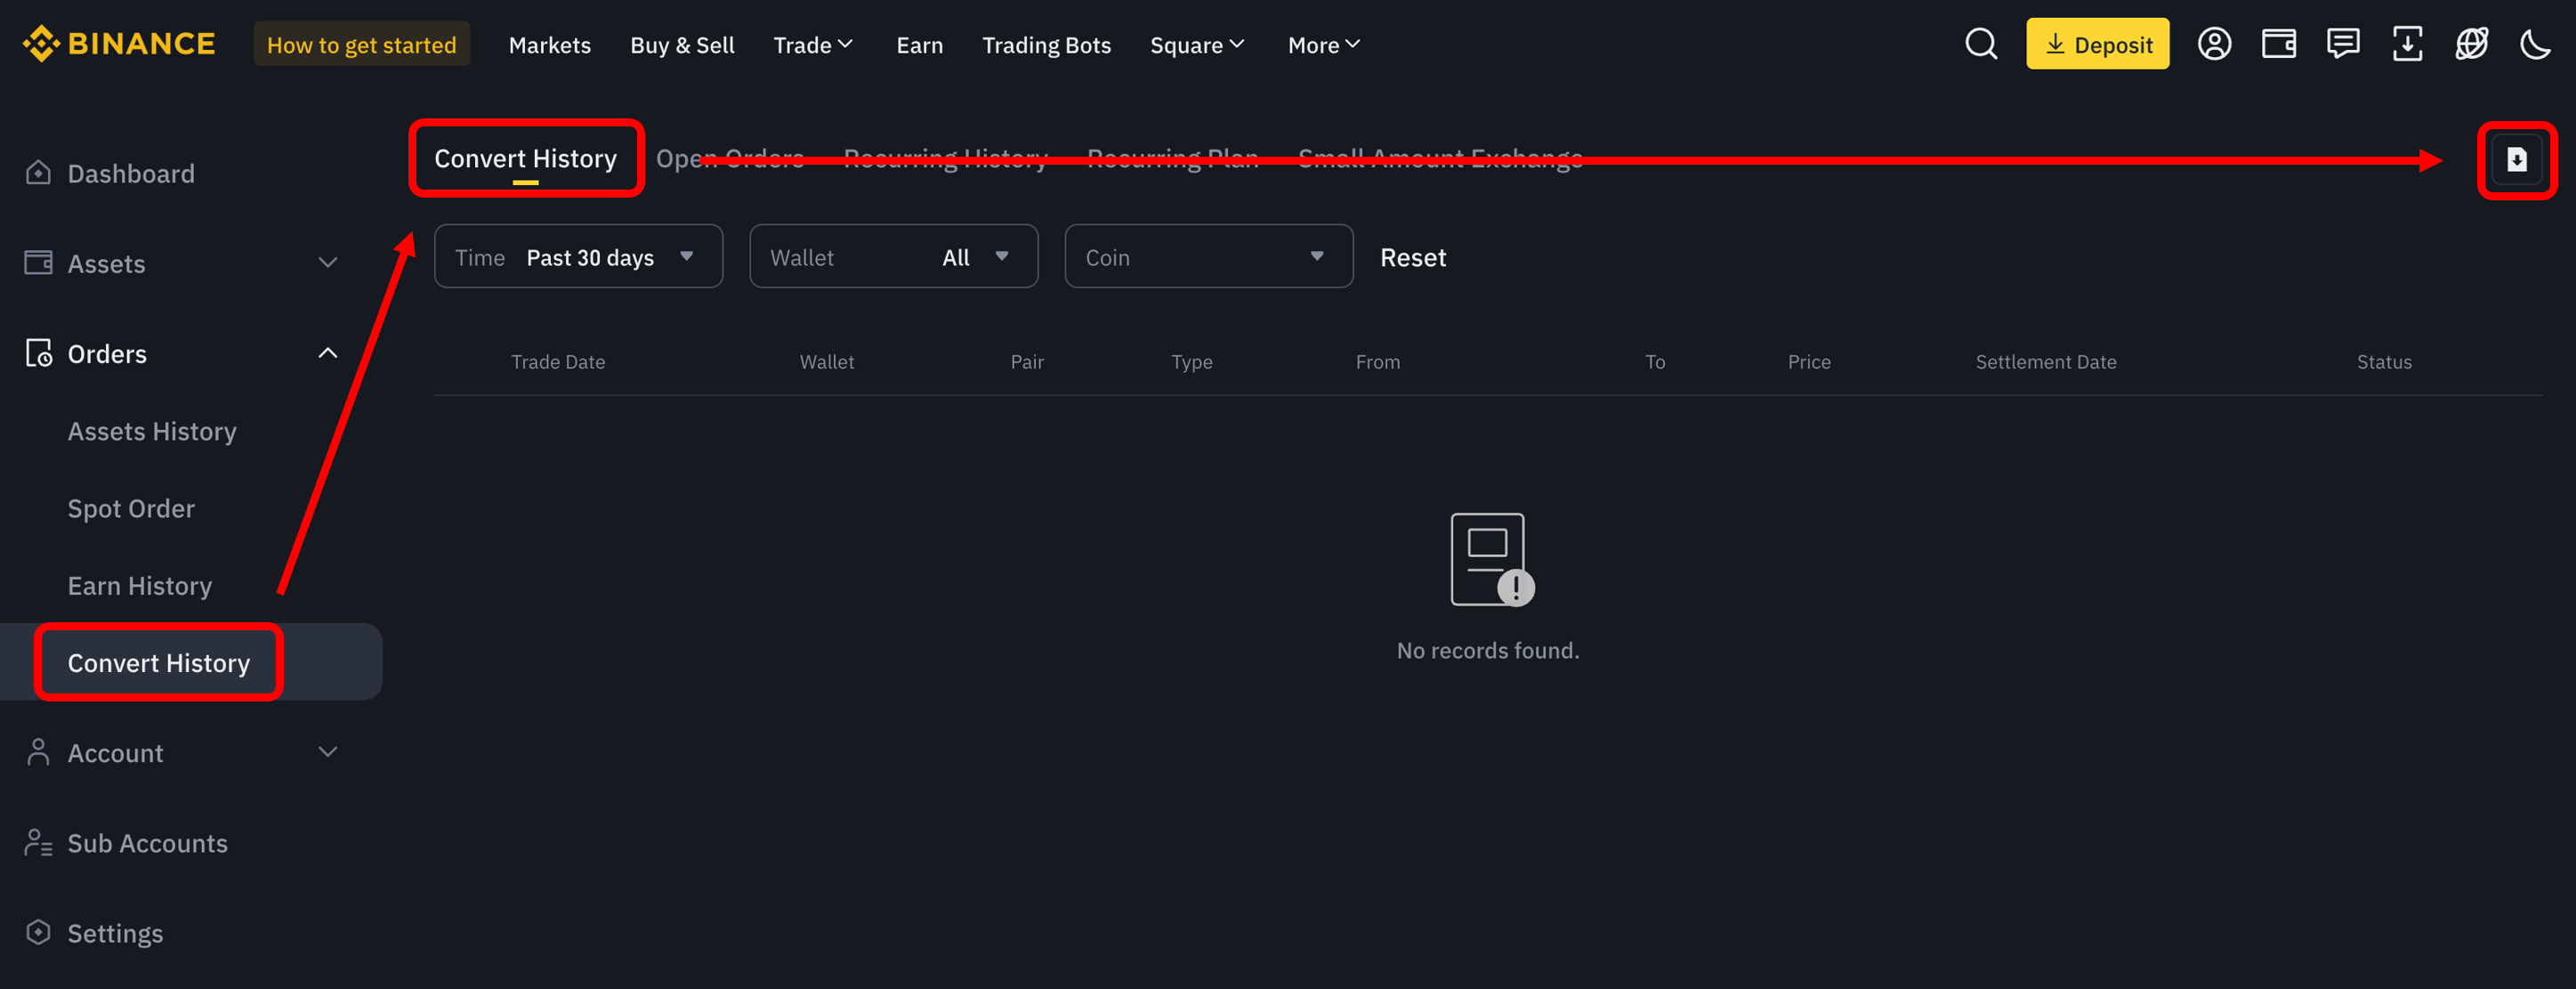The height and width of the screenshot is (989, 2576).
Task: Open Markets in top navigation
Action: click(x=549, y=45)
